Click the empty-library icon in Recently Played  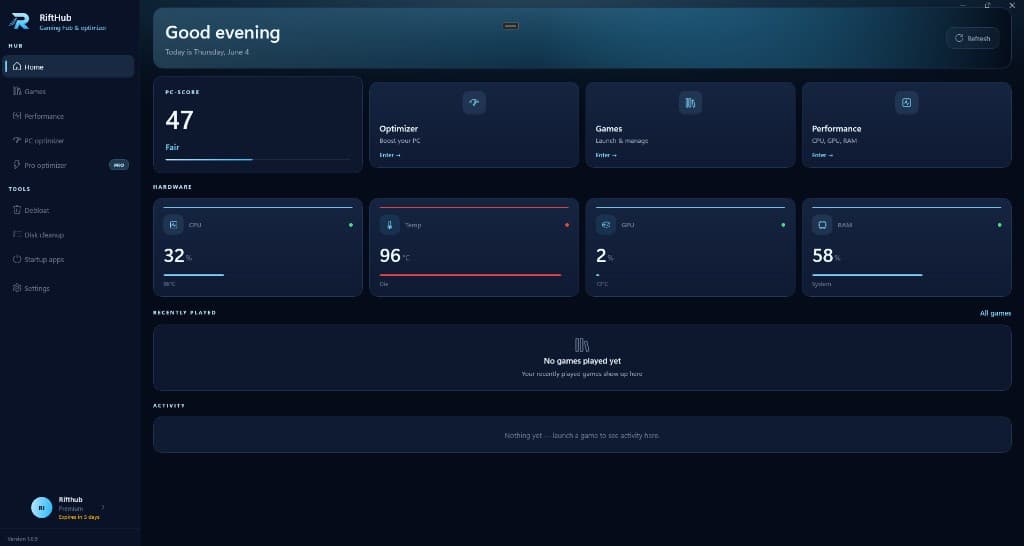582,344
